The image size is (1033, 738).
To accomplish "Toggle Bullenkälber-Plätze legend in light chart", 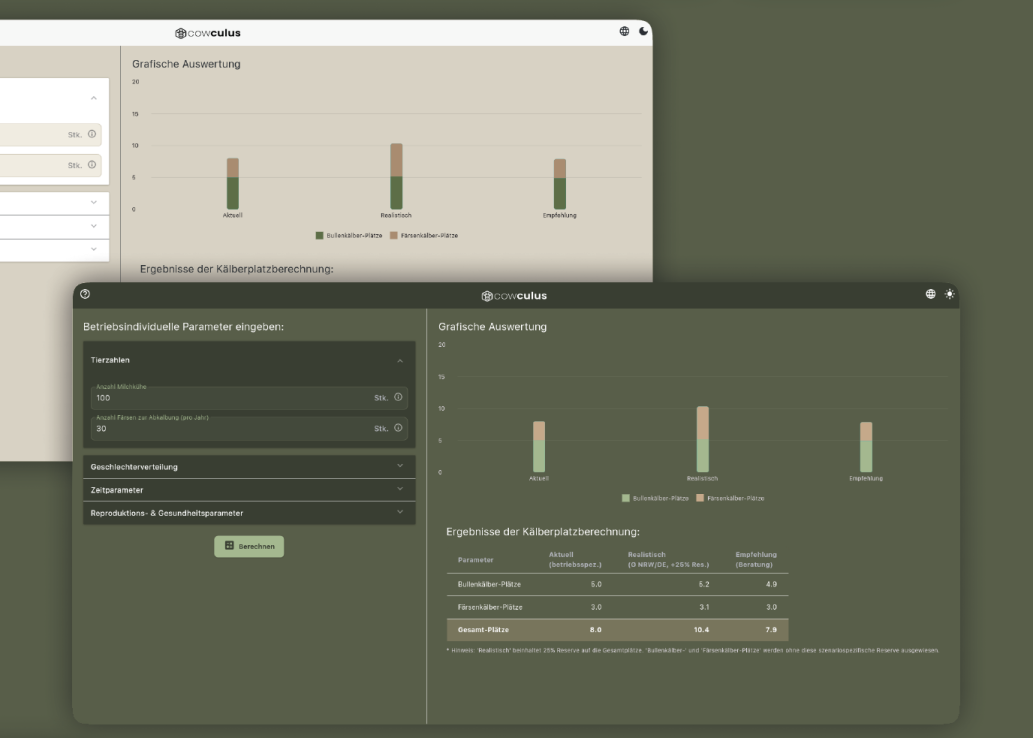I will pos(349,236).
